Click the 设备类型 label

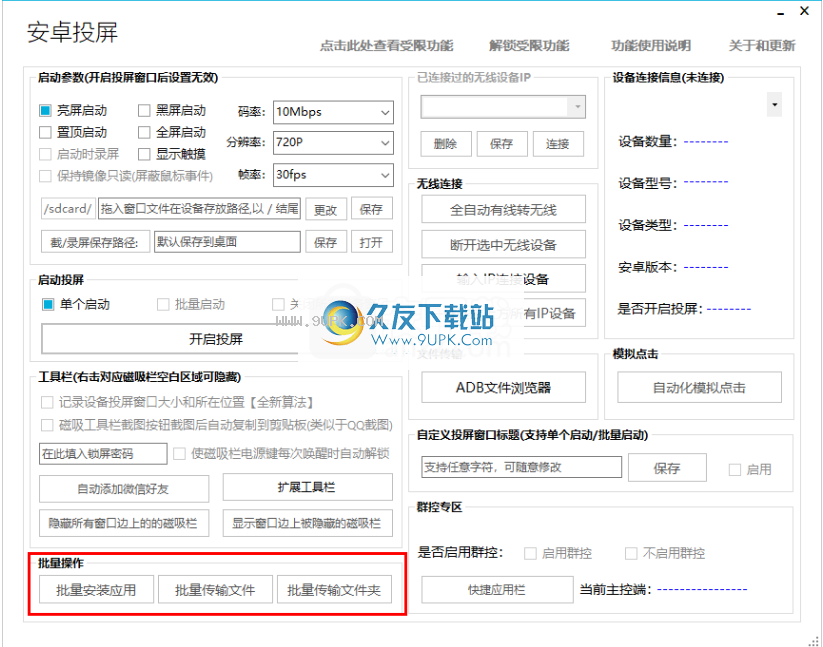click(x=648, y=225)
